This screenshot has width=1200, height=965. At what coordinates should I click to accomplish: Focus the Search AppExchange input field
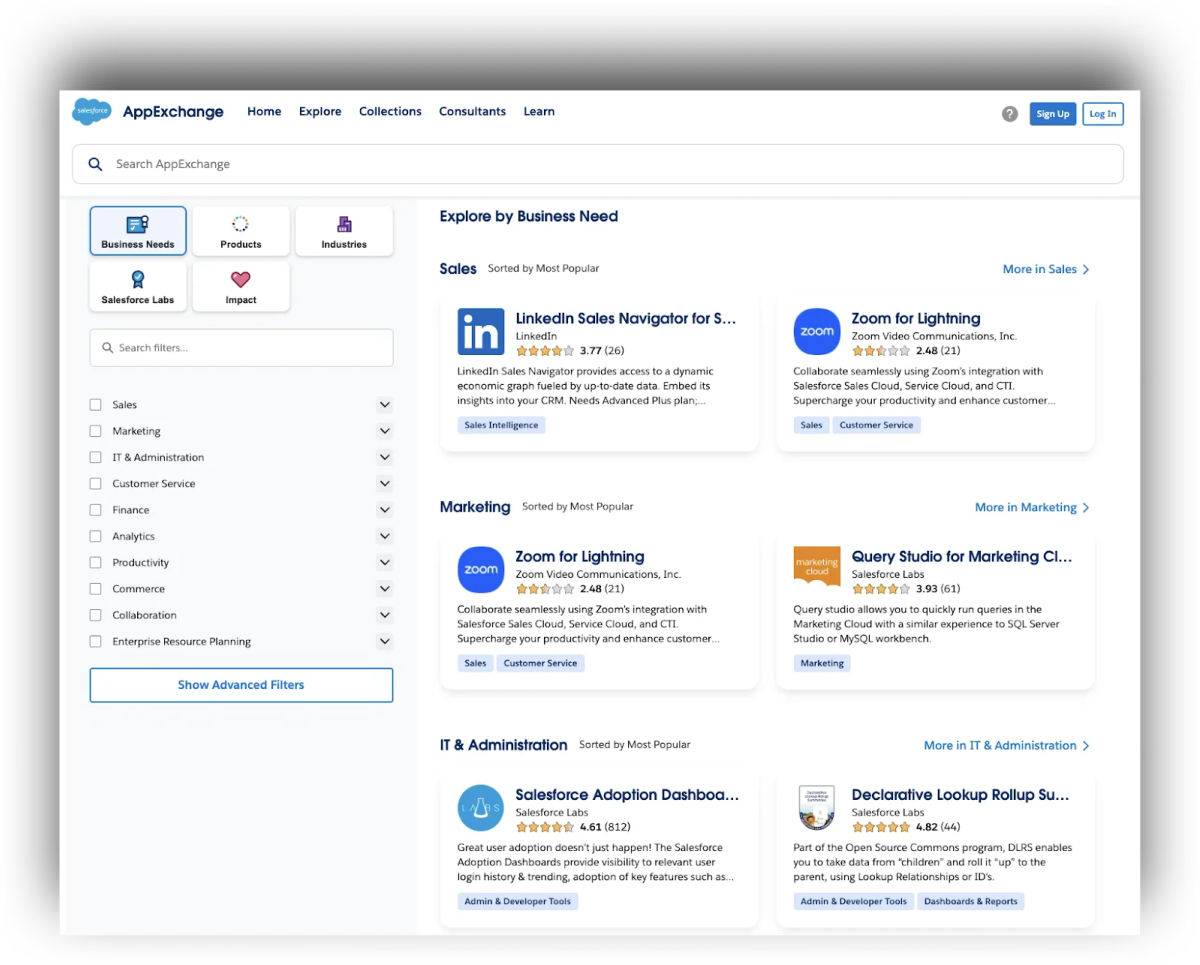598,164
